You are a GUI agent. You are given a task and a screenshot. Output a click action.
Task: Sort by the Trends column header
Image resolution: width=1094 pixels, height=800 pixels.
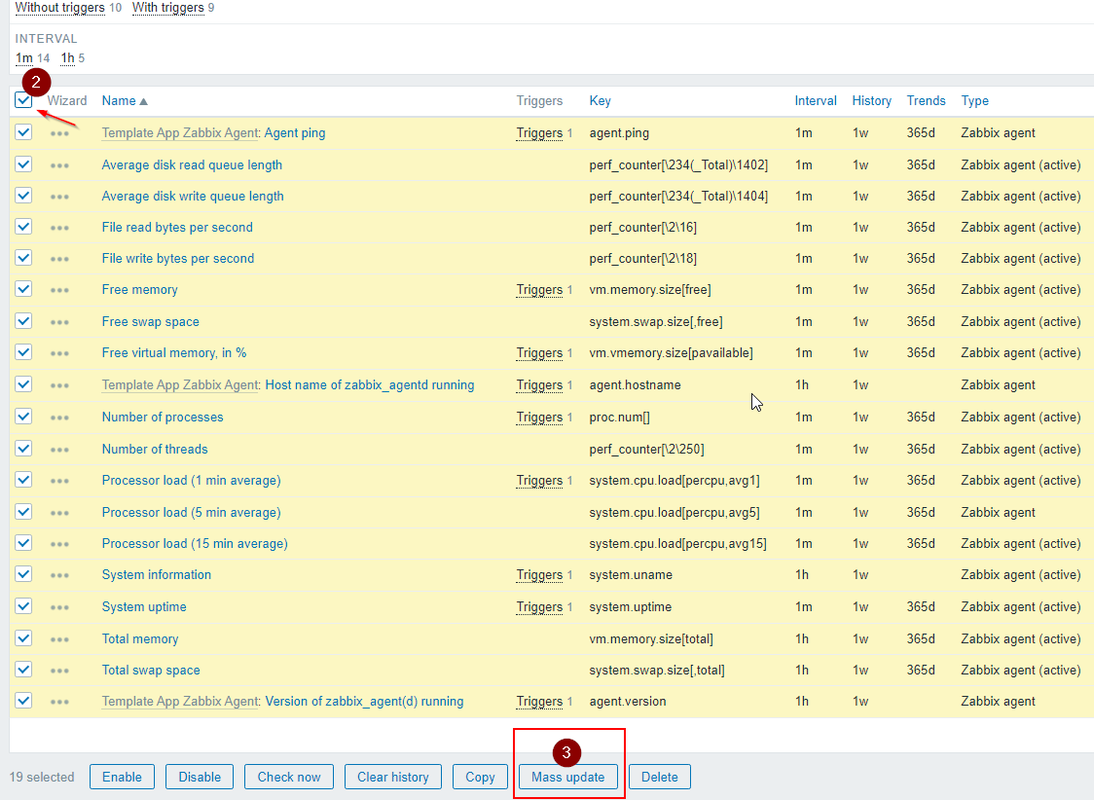[926, 100]
